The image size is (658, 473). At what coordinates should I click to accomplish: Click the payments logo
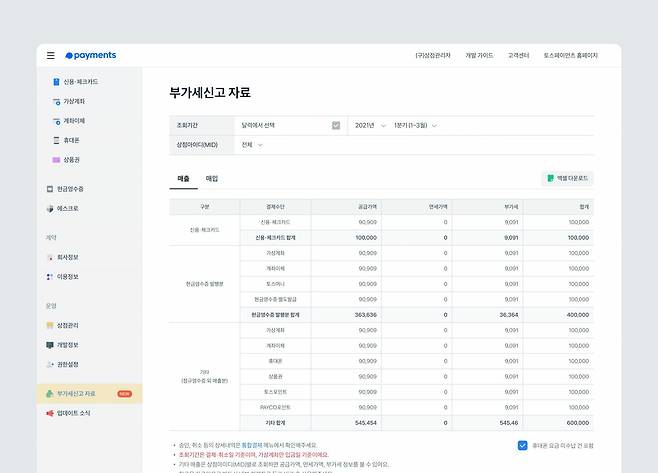(x=91, y=55)
